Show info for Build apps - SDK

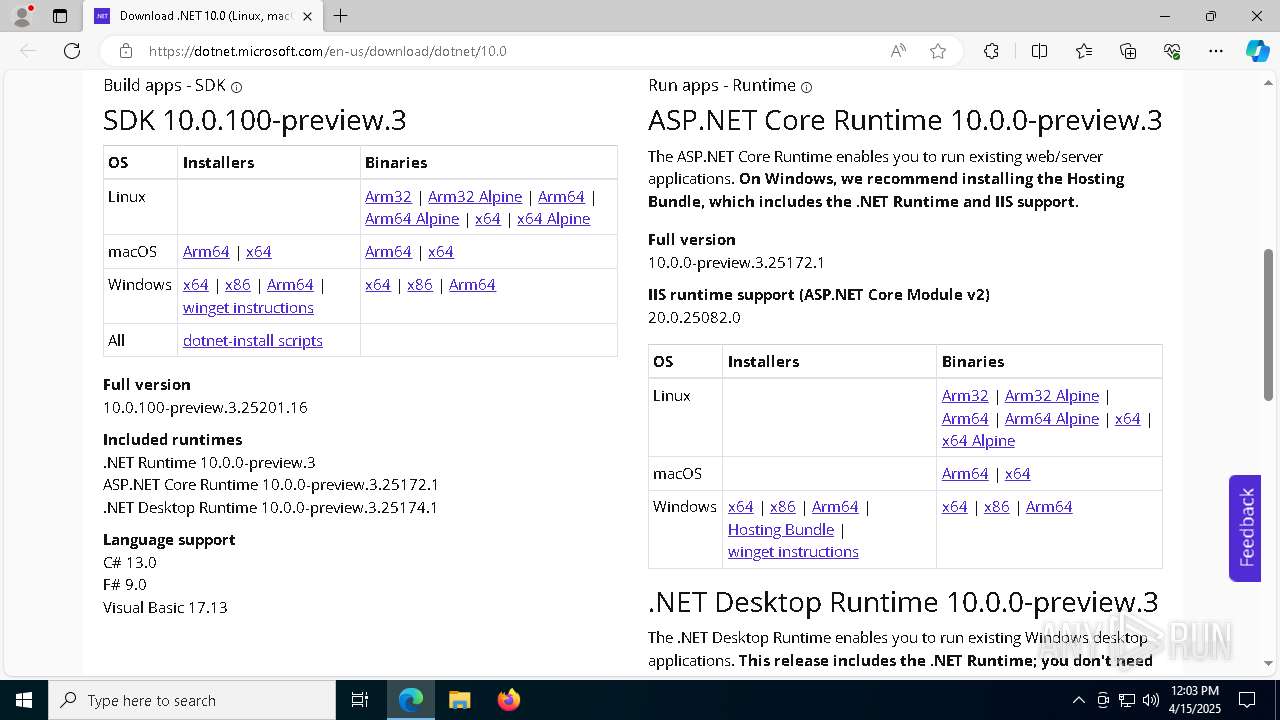[236, 87]
